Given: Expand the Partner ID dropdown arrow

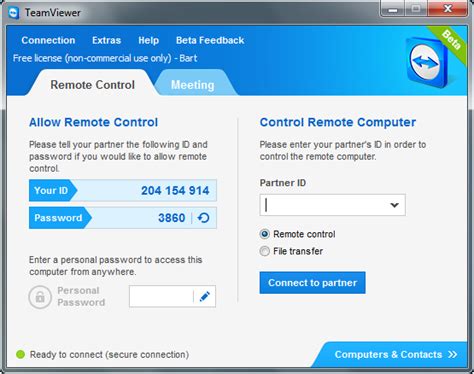Looking at the screenshot, I should pyautogui.click(x=394, y=205).
